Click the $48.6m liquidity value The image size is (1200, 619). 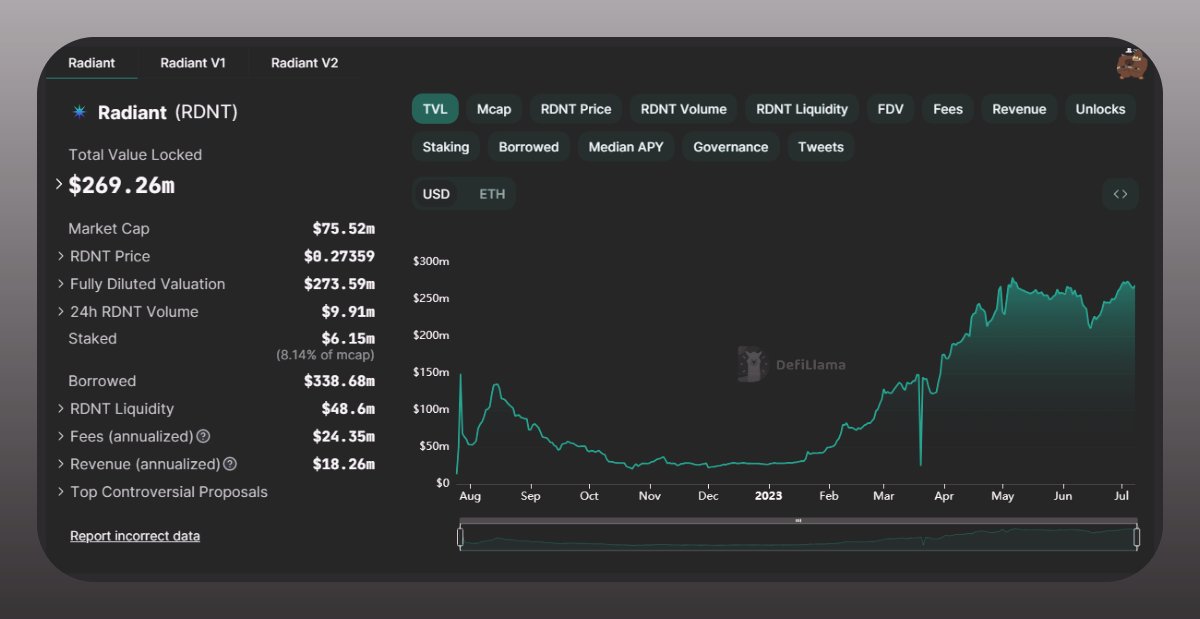point(348,409)
